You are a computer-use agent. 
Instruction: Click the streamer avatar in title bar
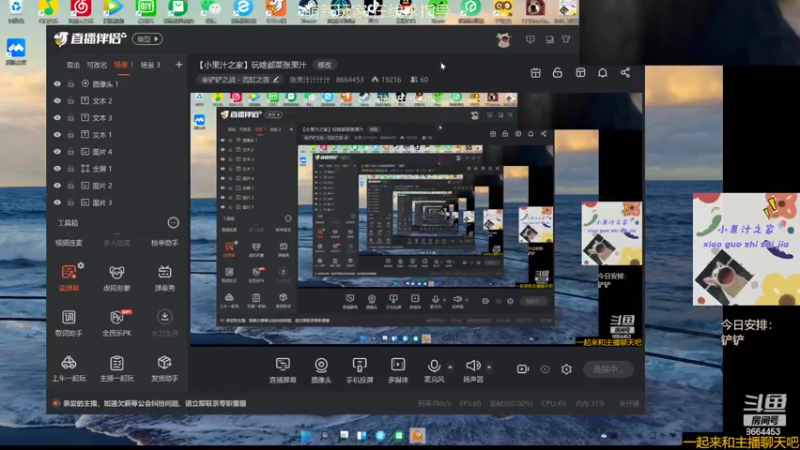tap(504, 39)
